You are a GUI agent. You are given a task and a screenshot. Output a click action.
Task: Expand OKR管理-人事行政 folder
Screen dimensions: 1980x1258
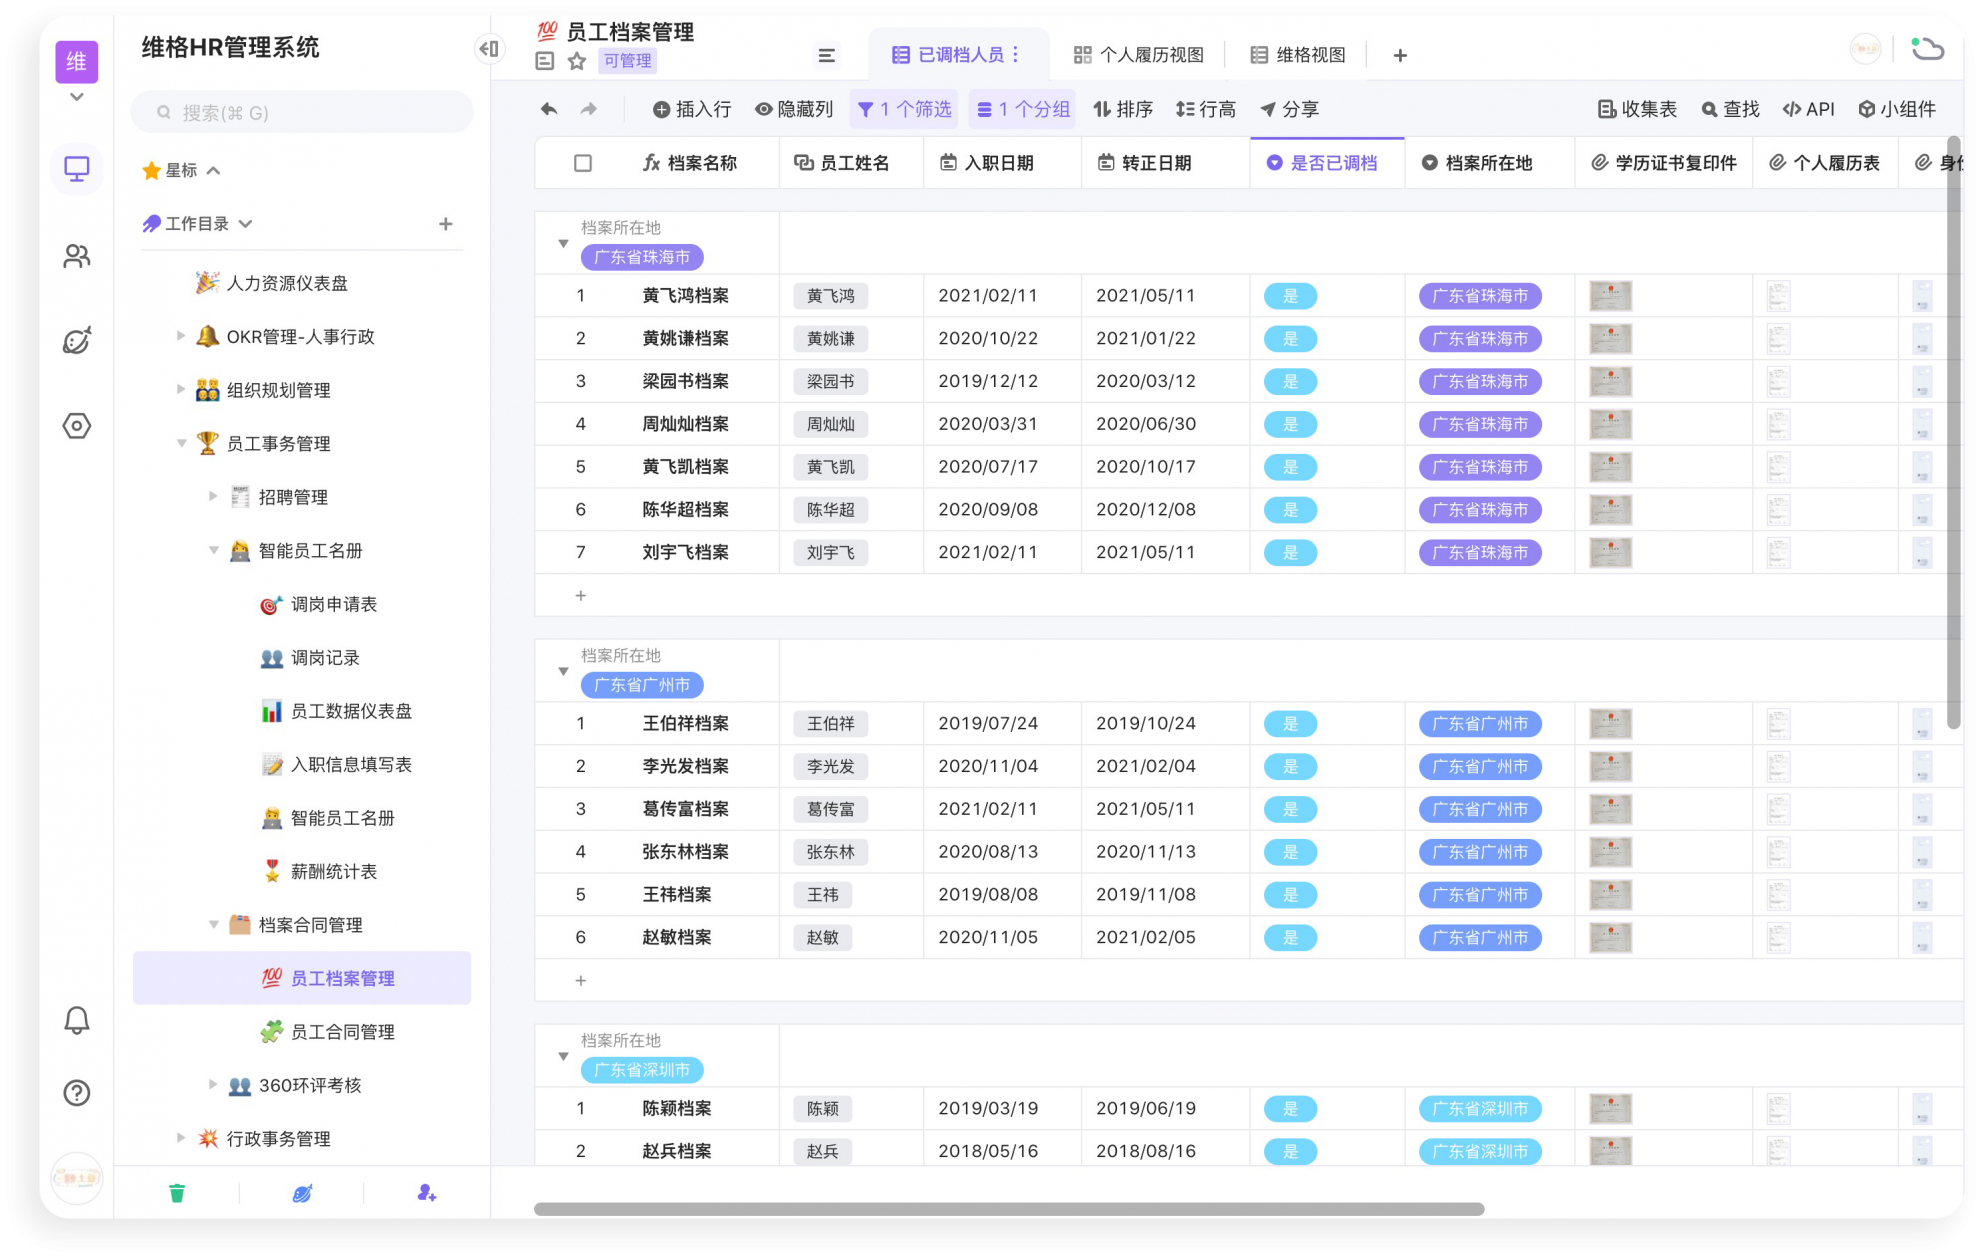[181, 336]
